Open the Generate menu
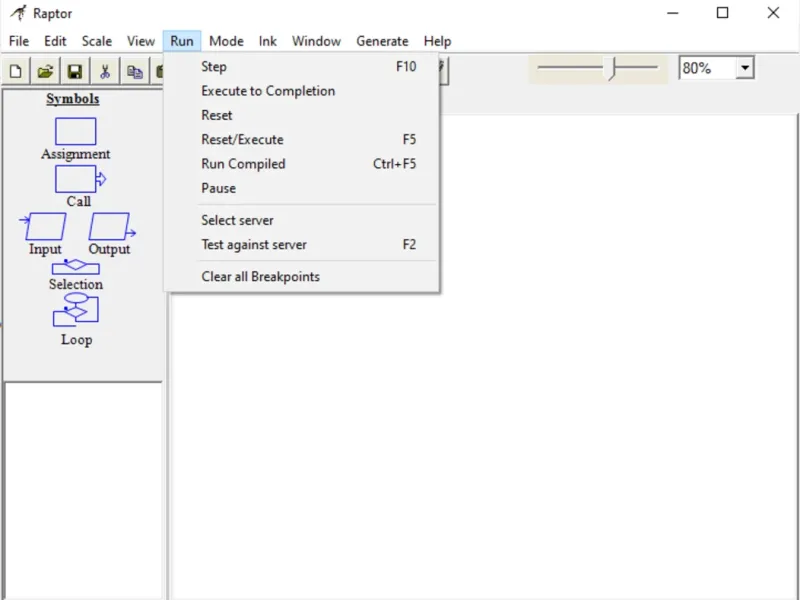The image size is (800, 600). pyautogui.click(x=382, y=41)
